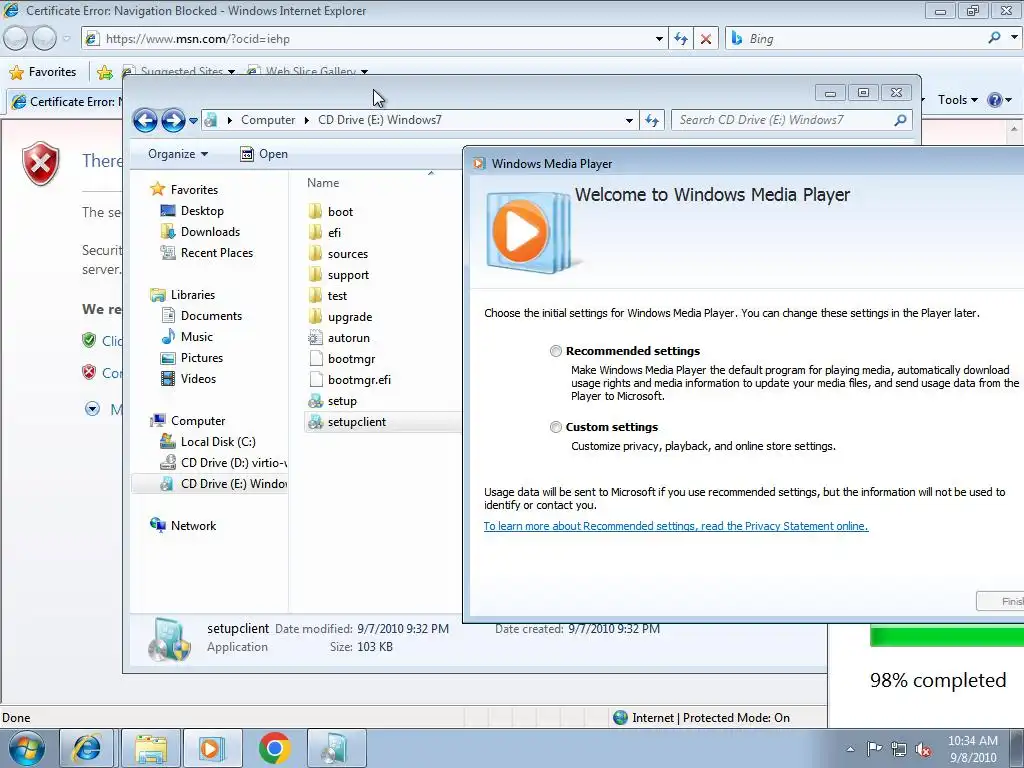The width and height of the screenshot is (1024, 768).
Task: Select the test folder
Action: [327, 296]
